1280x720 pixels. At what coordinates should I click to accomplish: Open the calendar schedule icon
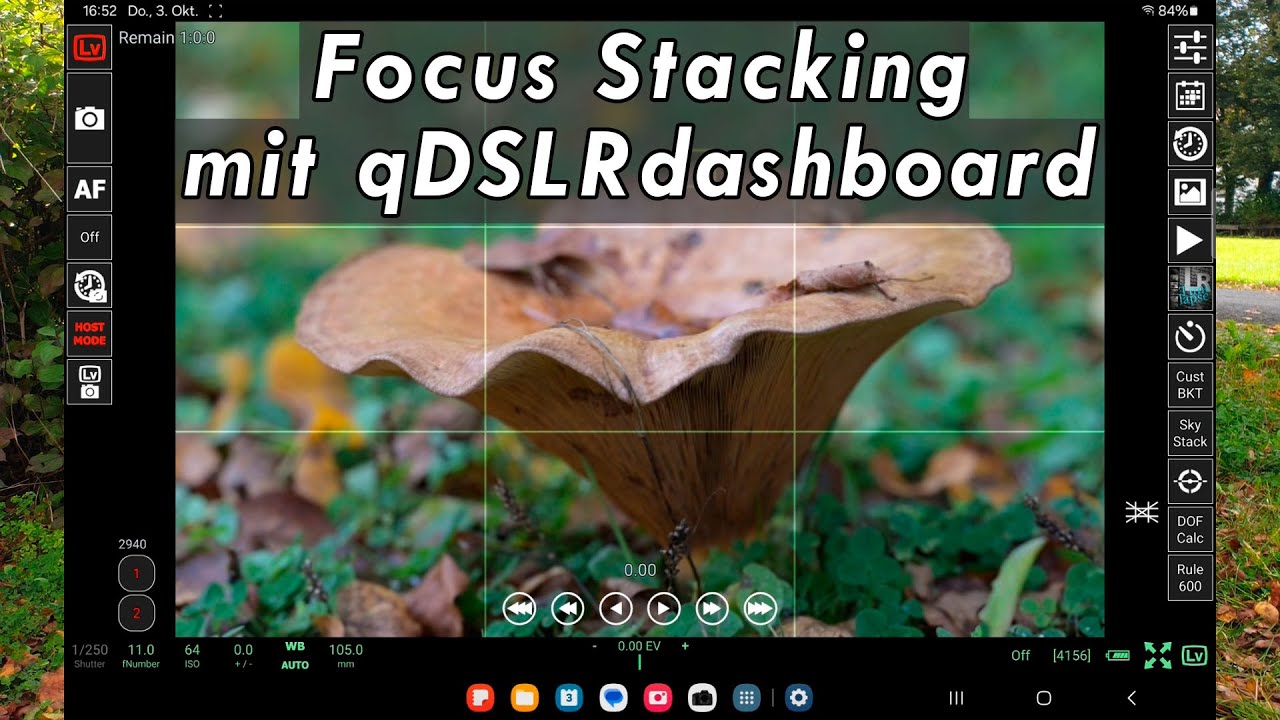pyautogui.click(x=1190, y=95)
